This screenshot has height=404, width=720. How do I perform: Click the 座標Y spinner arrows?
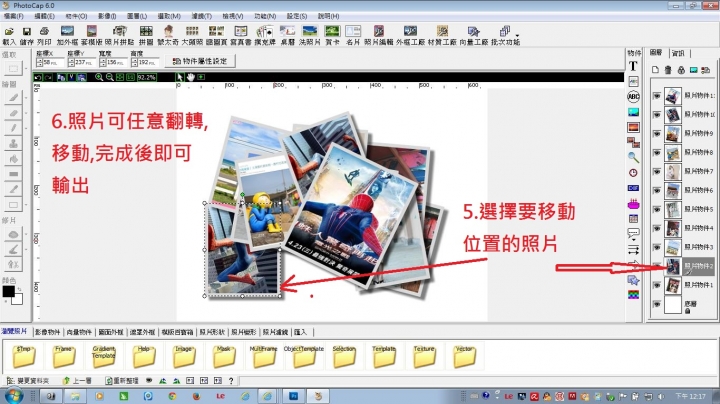coord(71,62)
